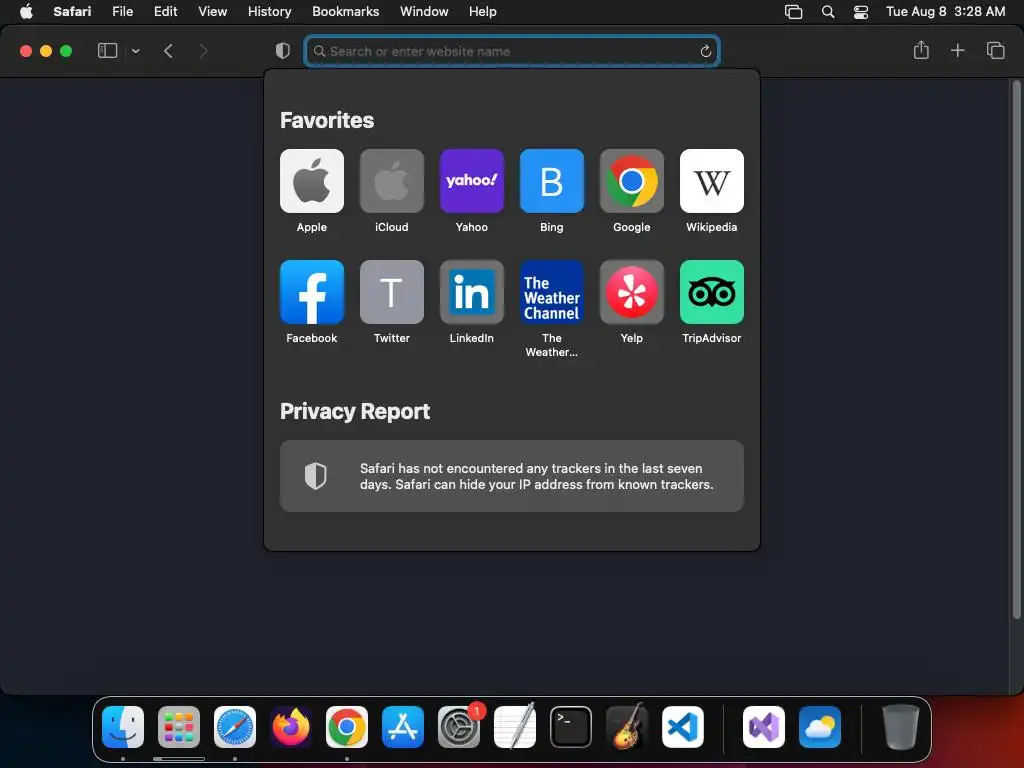Open the Yahoo favorite
This screenshot has width=1024, height=768.
pyautogui.click(x=472, y=181)
